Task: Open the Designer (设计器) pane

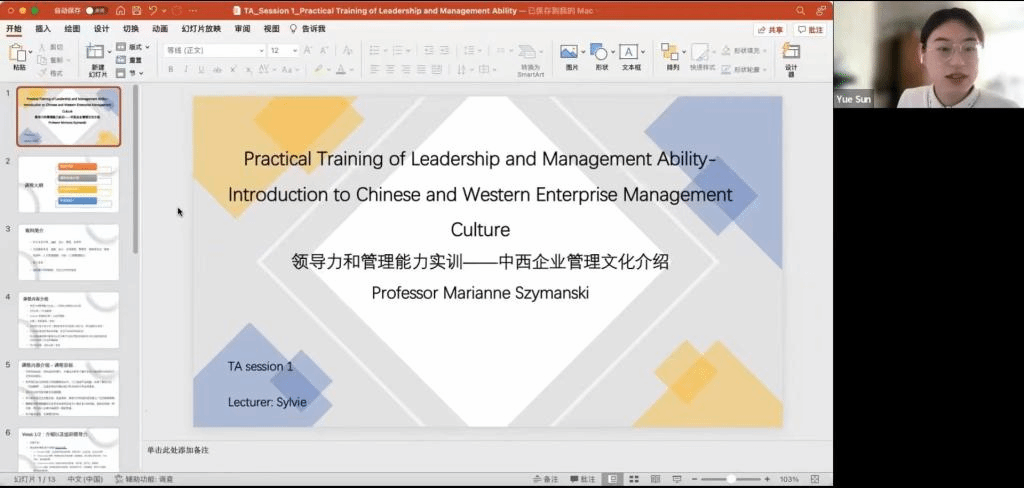Action: click(x=790, y=55)
